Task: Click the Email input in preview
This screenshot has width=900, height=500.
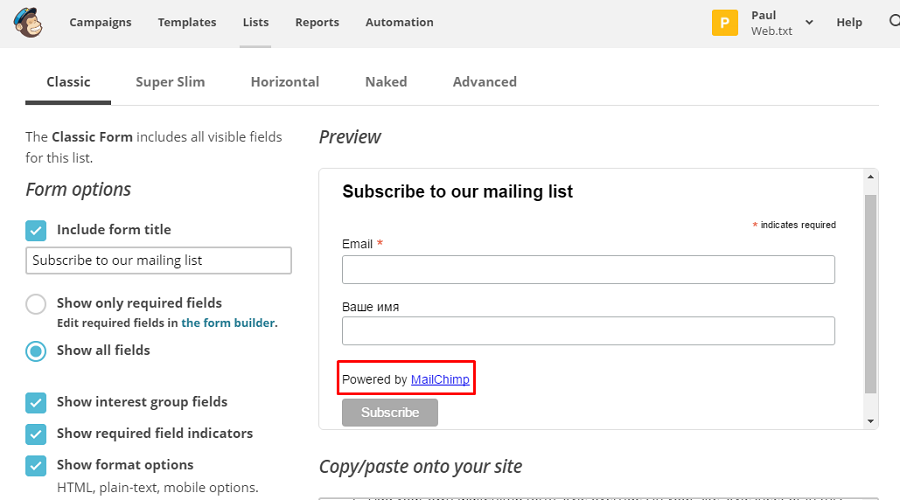Action: click(588, 270)
